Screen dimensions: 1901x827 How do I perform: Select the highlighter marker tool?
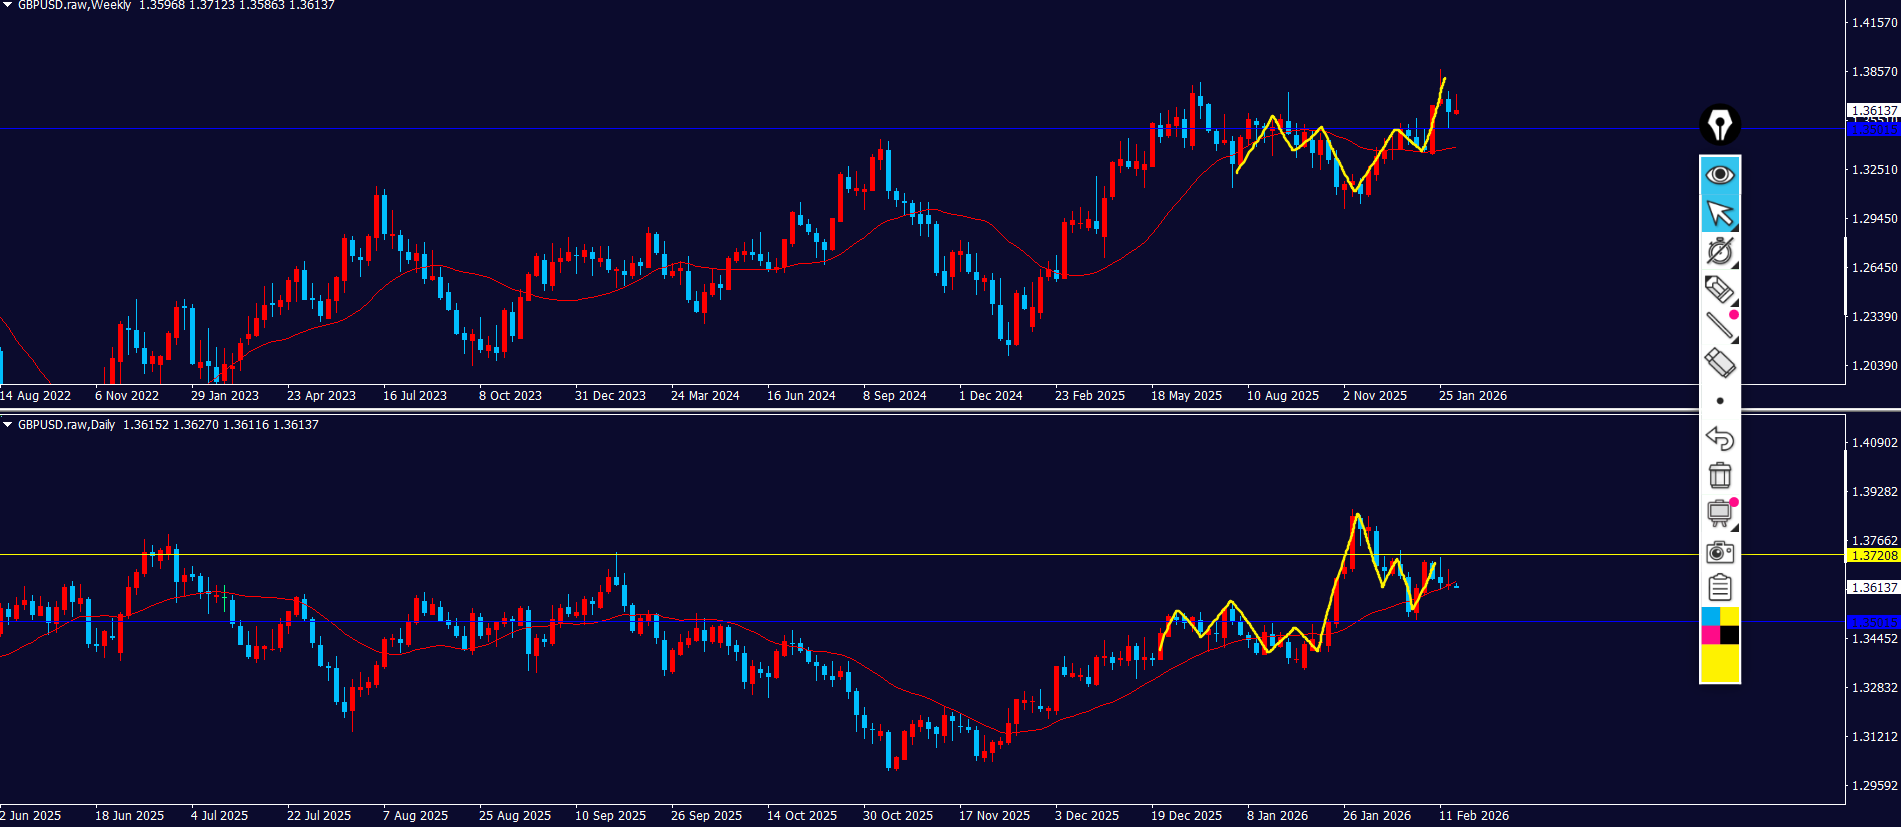click(1719, 289)
